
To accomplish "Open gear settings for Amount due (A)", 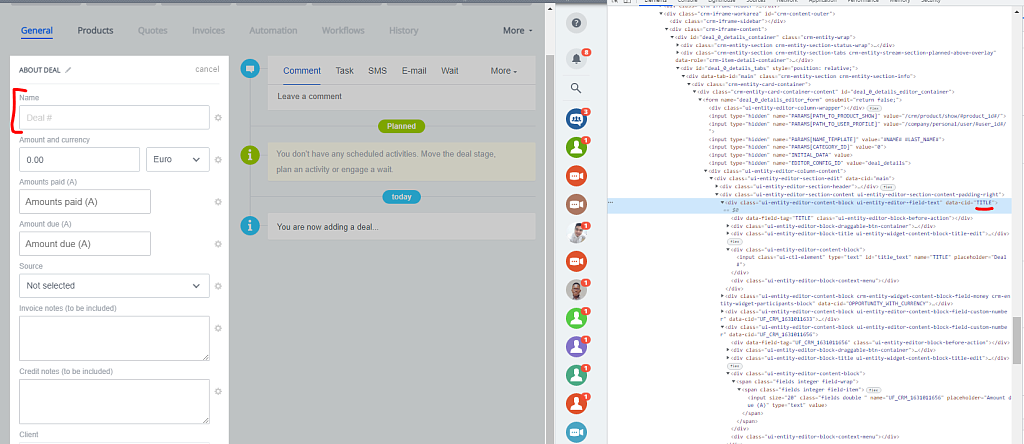I will click(218, 244).
